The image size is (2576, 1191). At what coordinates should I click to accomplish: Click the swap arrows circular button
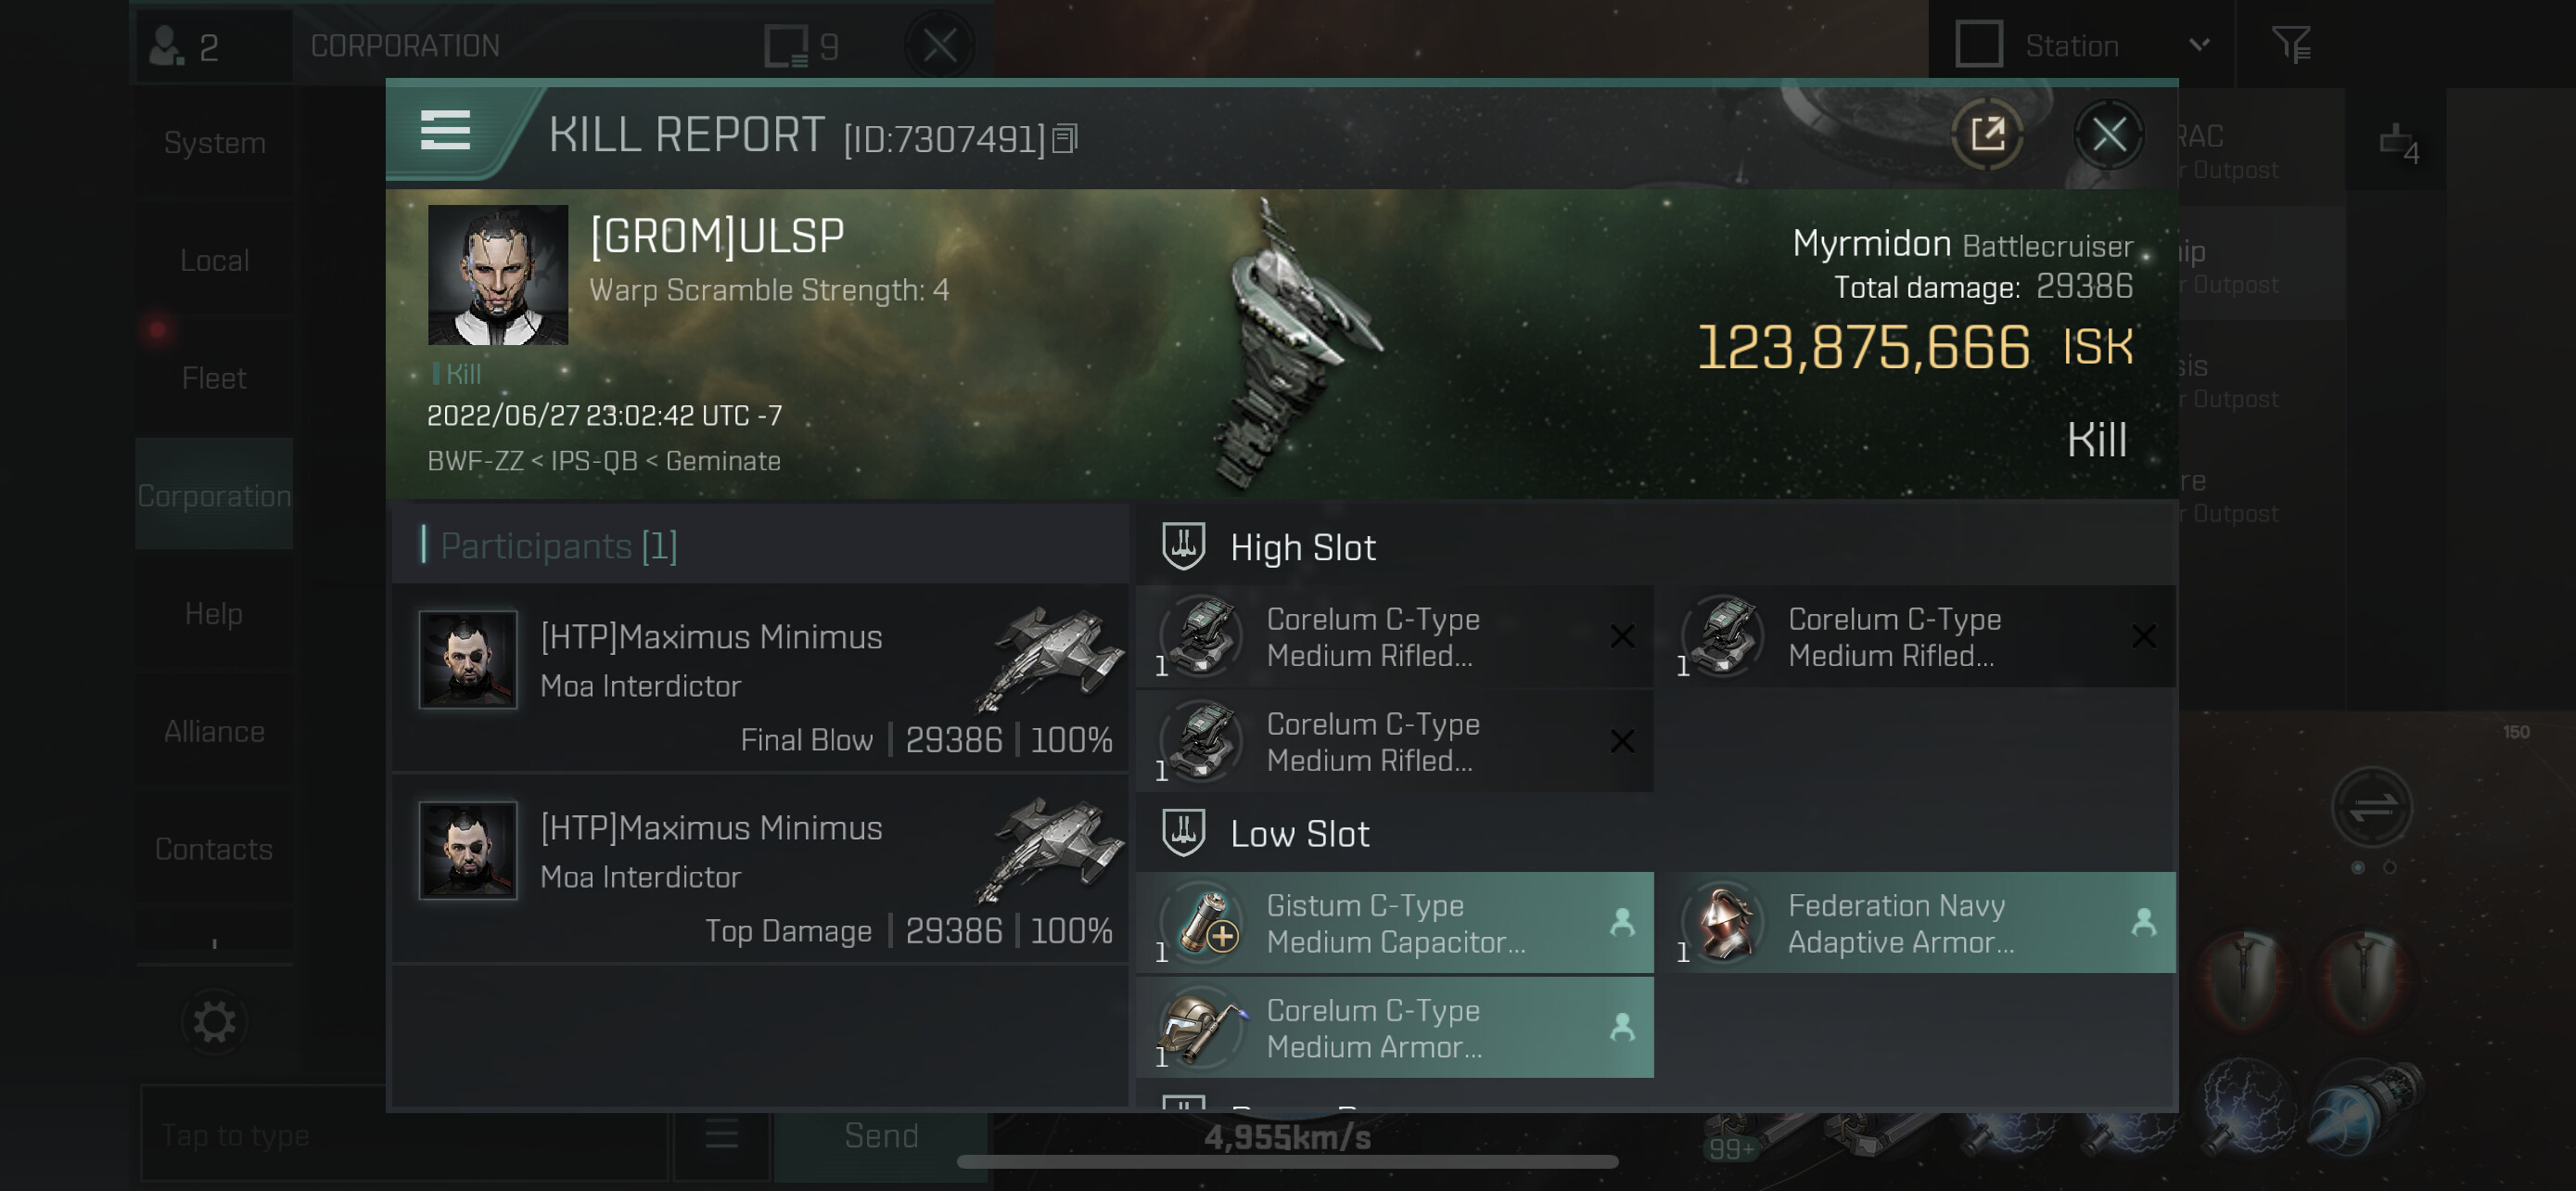click(2372, 807)
